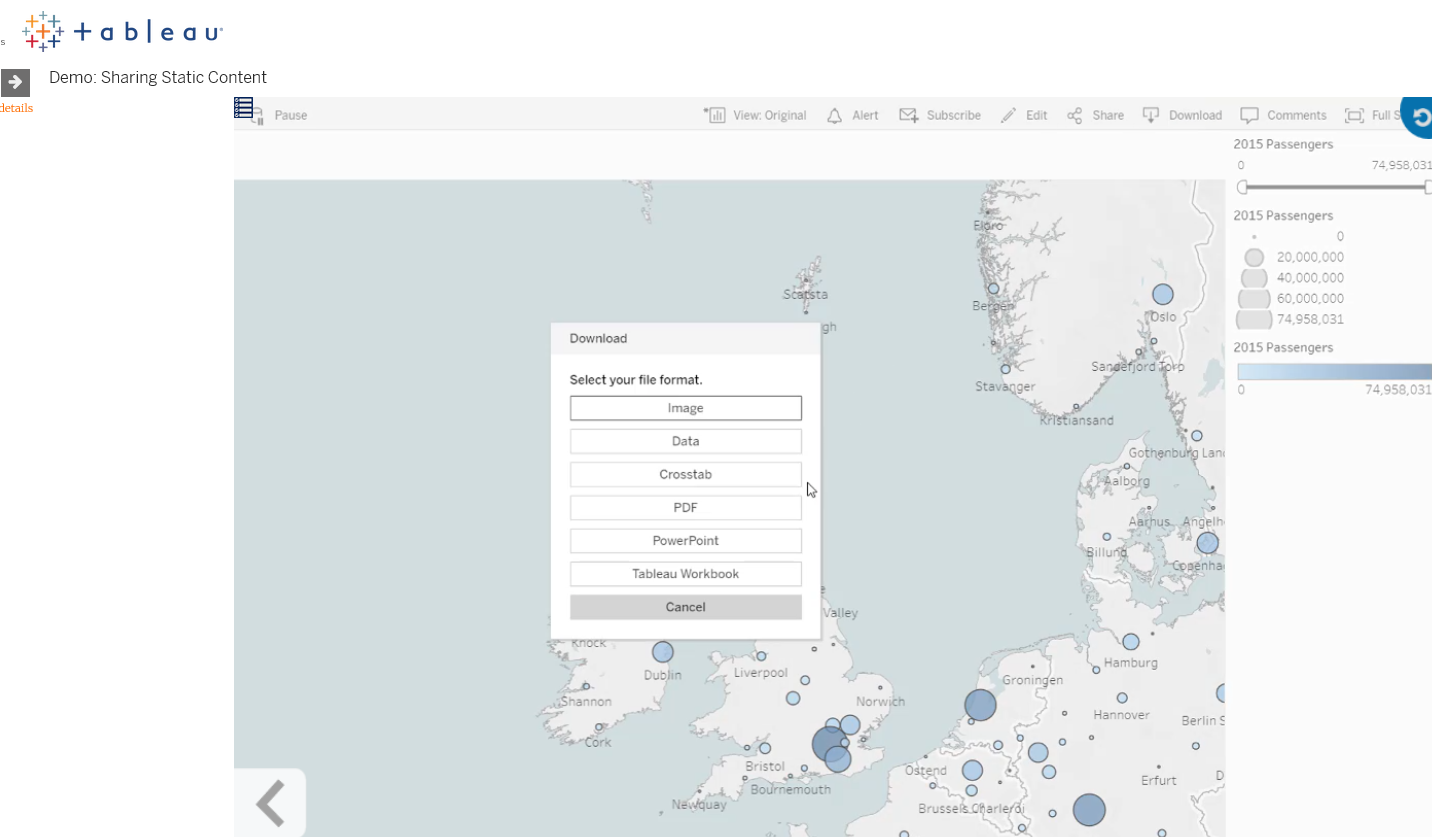Click the Erfurt map label
This screenshot has height=837, width=1432.
(1159, 780)
